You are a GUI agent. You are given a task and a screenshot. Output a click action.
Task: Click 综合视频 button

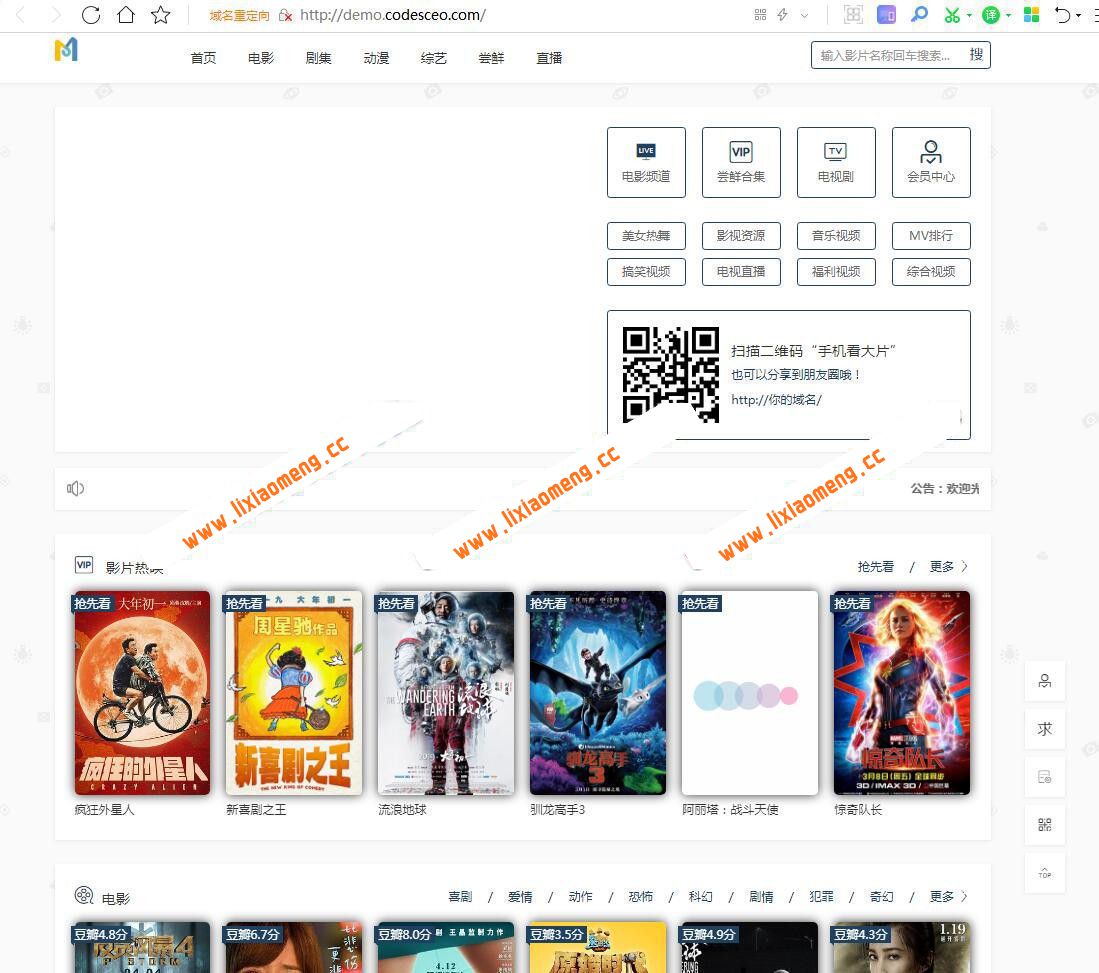[931, 272]
